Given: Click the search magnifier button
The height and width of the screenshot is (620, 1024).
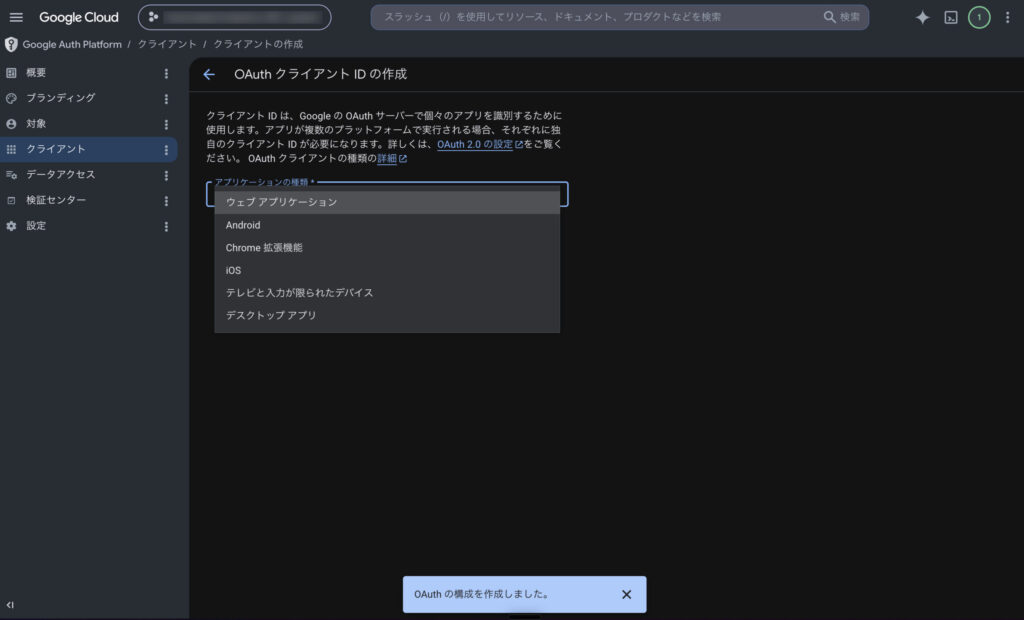Looking at the screenshot, I should pyautogui.click(x=842, y=17).
